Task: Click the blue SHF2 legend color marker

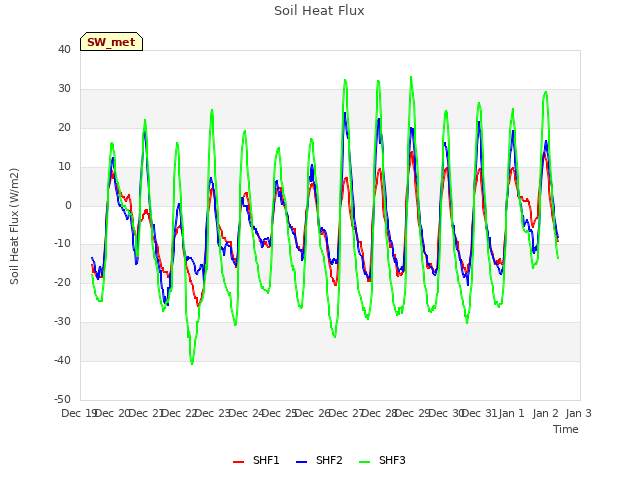Action: (x=301, y=462)
